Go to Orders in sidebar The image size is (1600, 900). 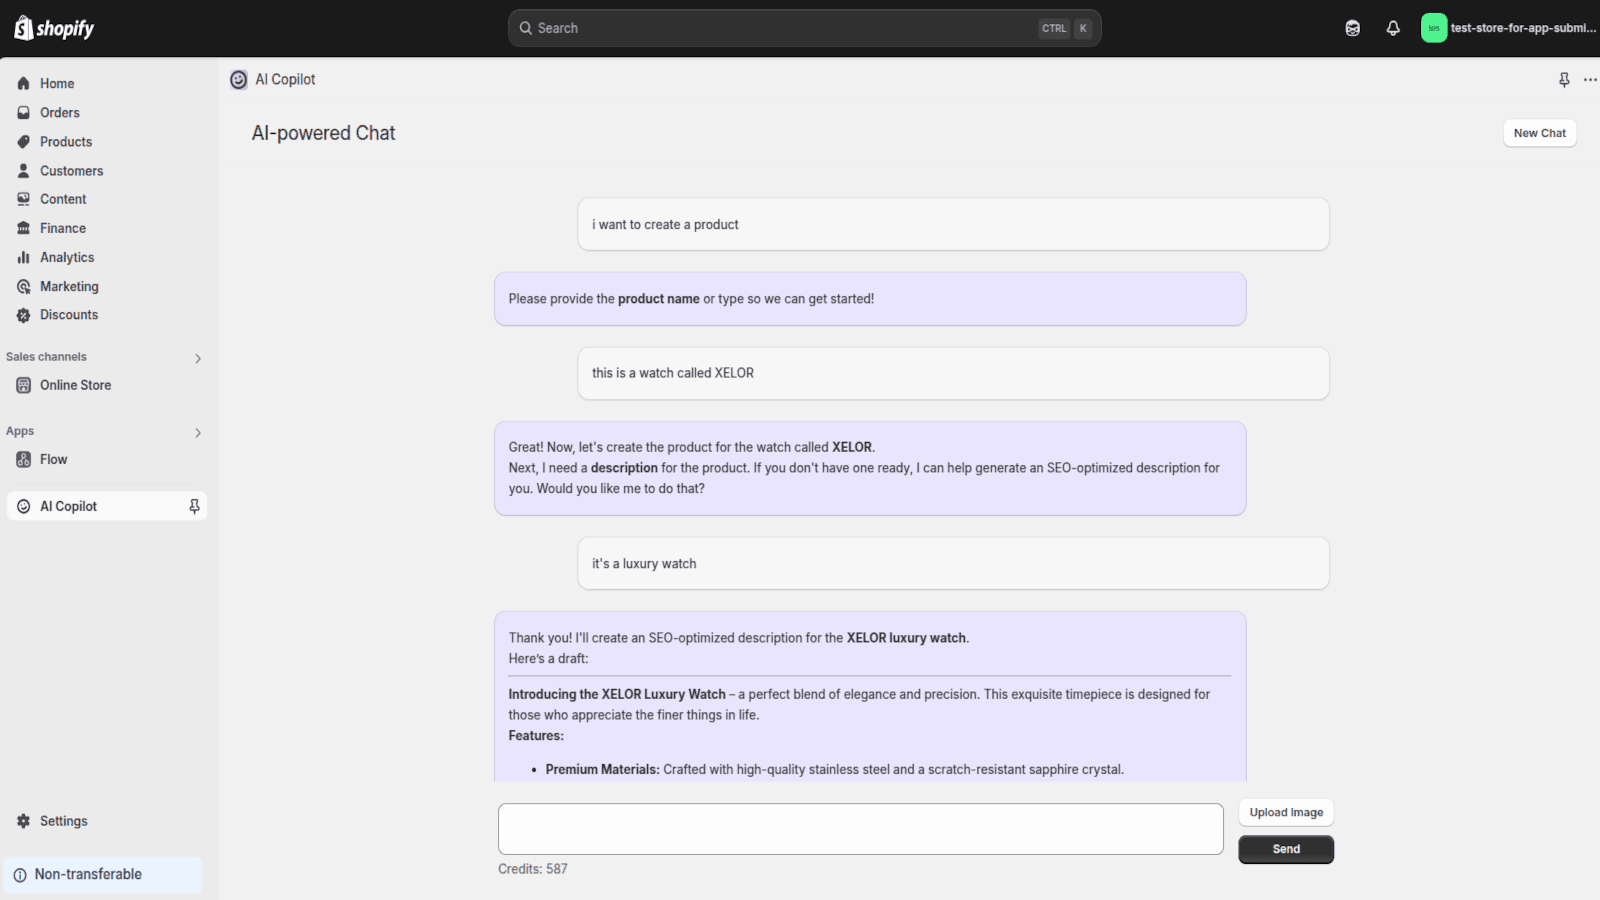coord(59,113)
